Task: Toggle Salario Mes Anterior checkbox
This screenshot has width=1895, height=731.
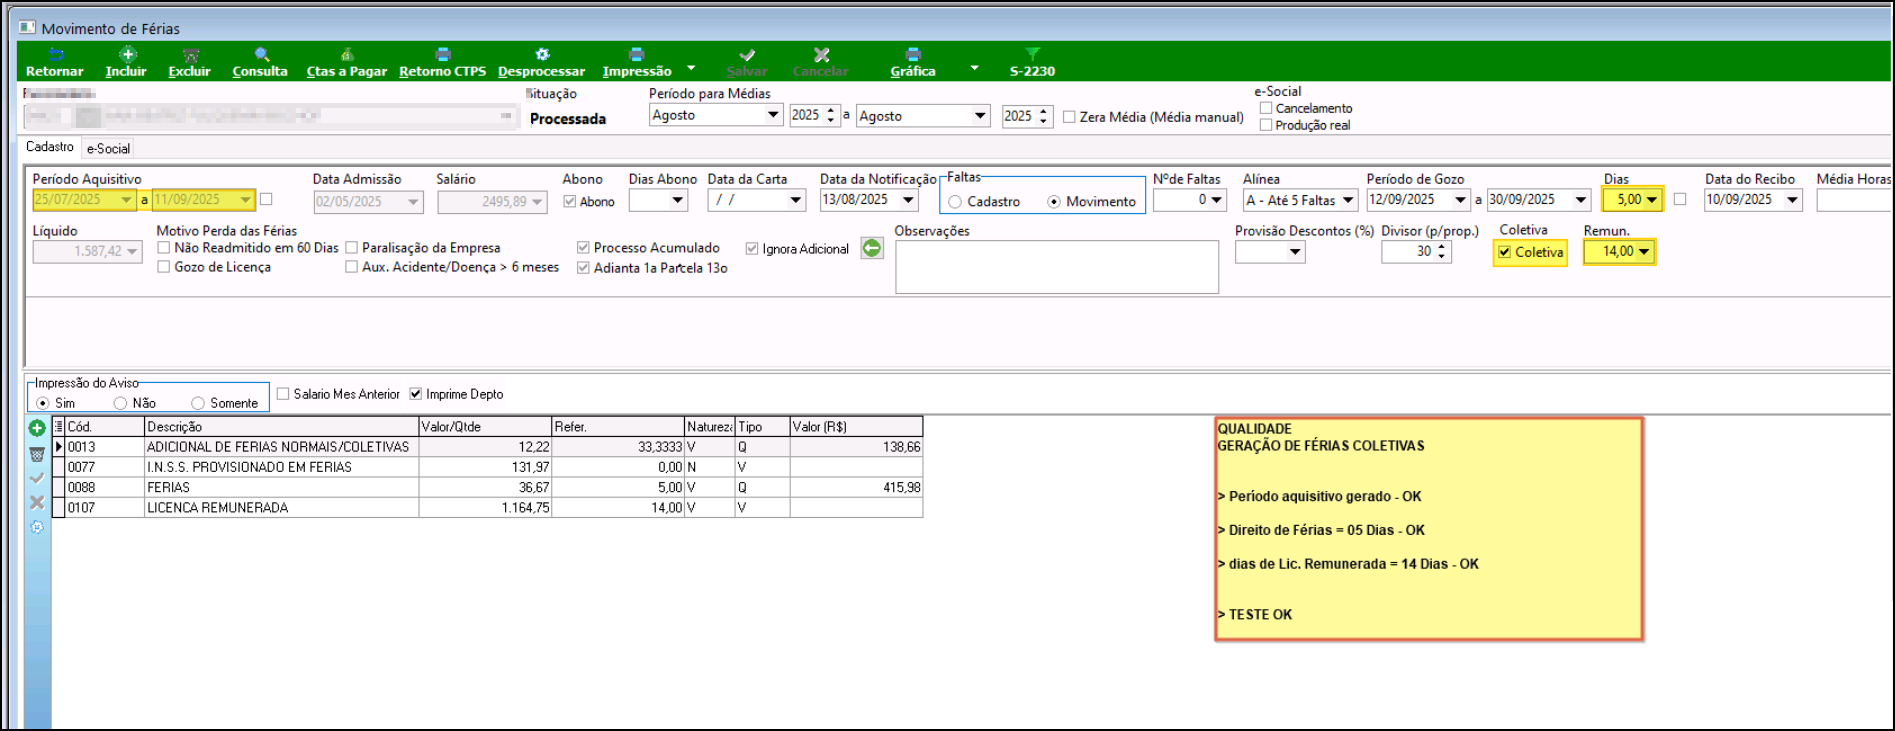Action: pos(283,394)
